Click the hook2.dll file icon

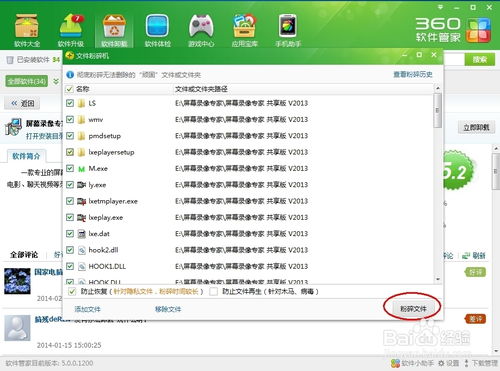(x=82, y=250)
